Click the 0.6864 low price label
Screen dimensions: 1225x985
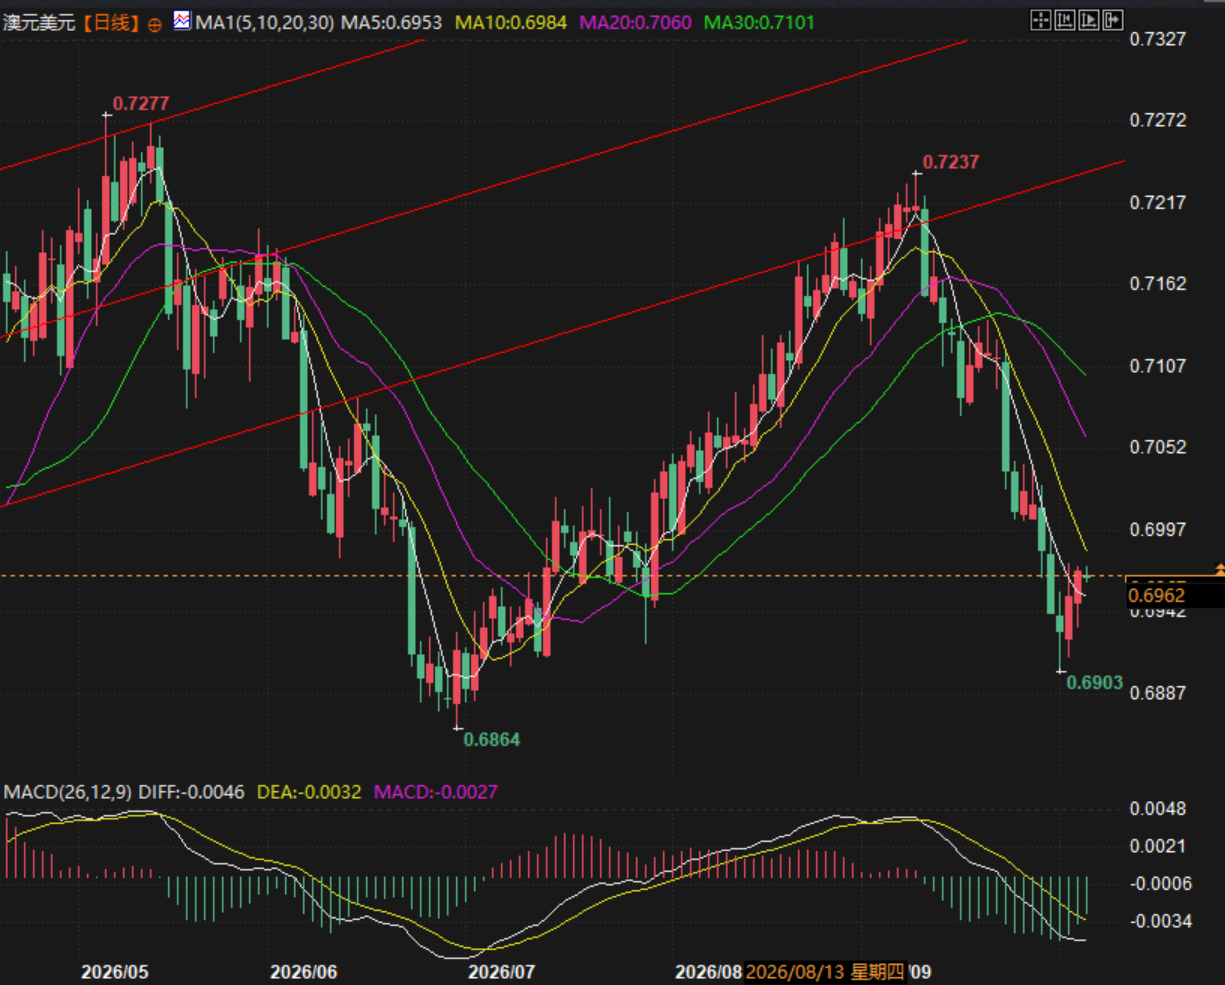pyautogui.click(x=491, y=740)
